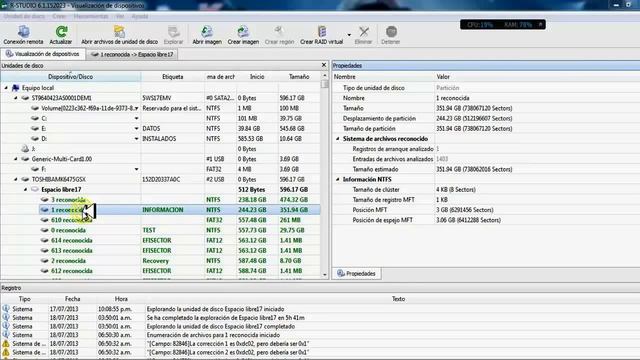The image size is (640, 360).
Task: Click the Crear RAID virtual icon
Action: click(322, 31)
